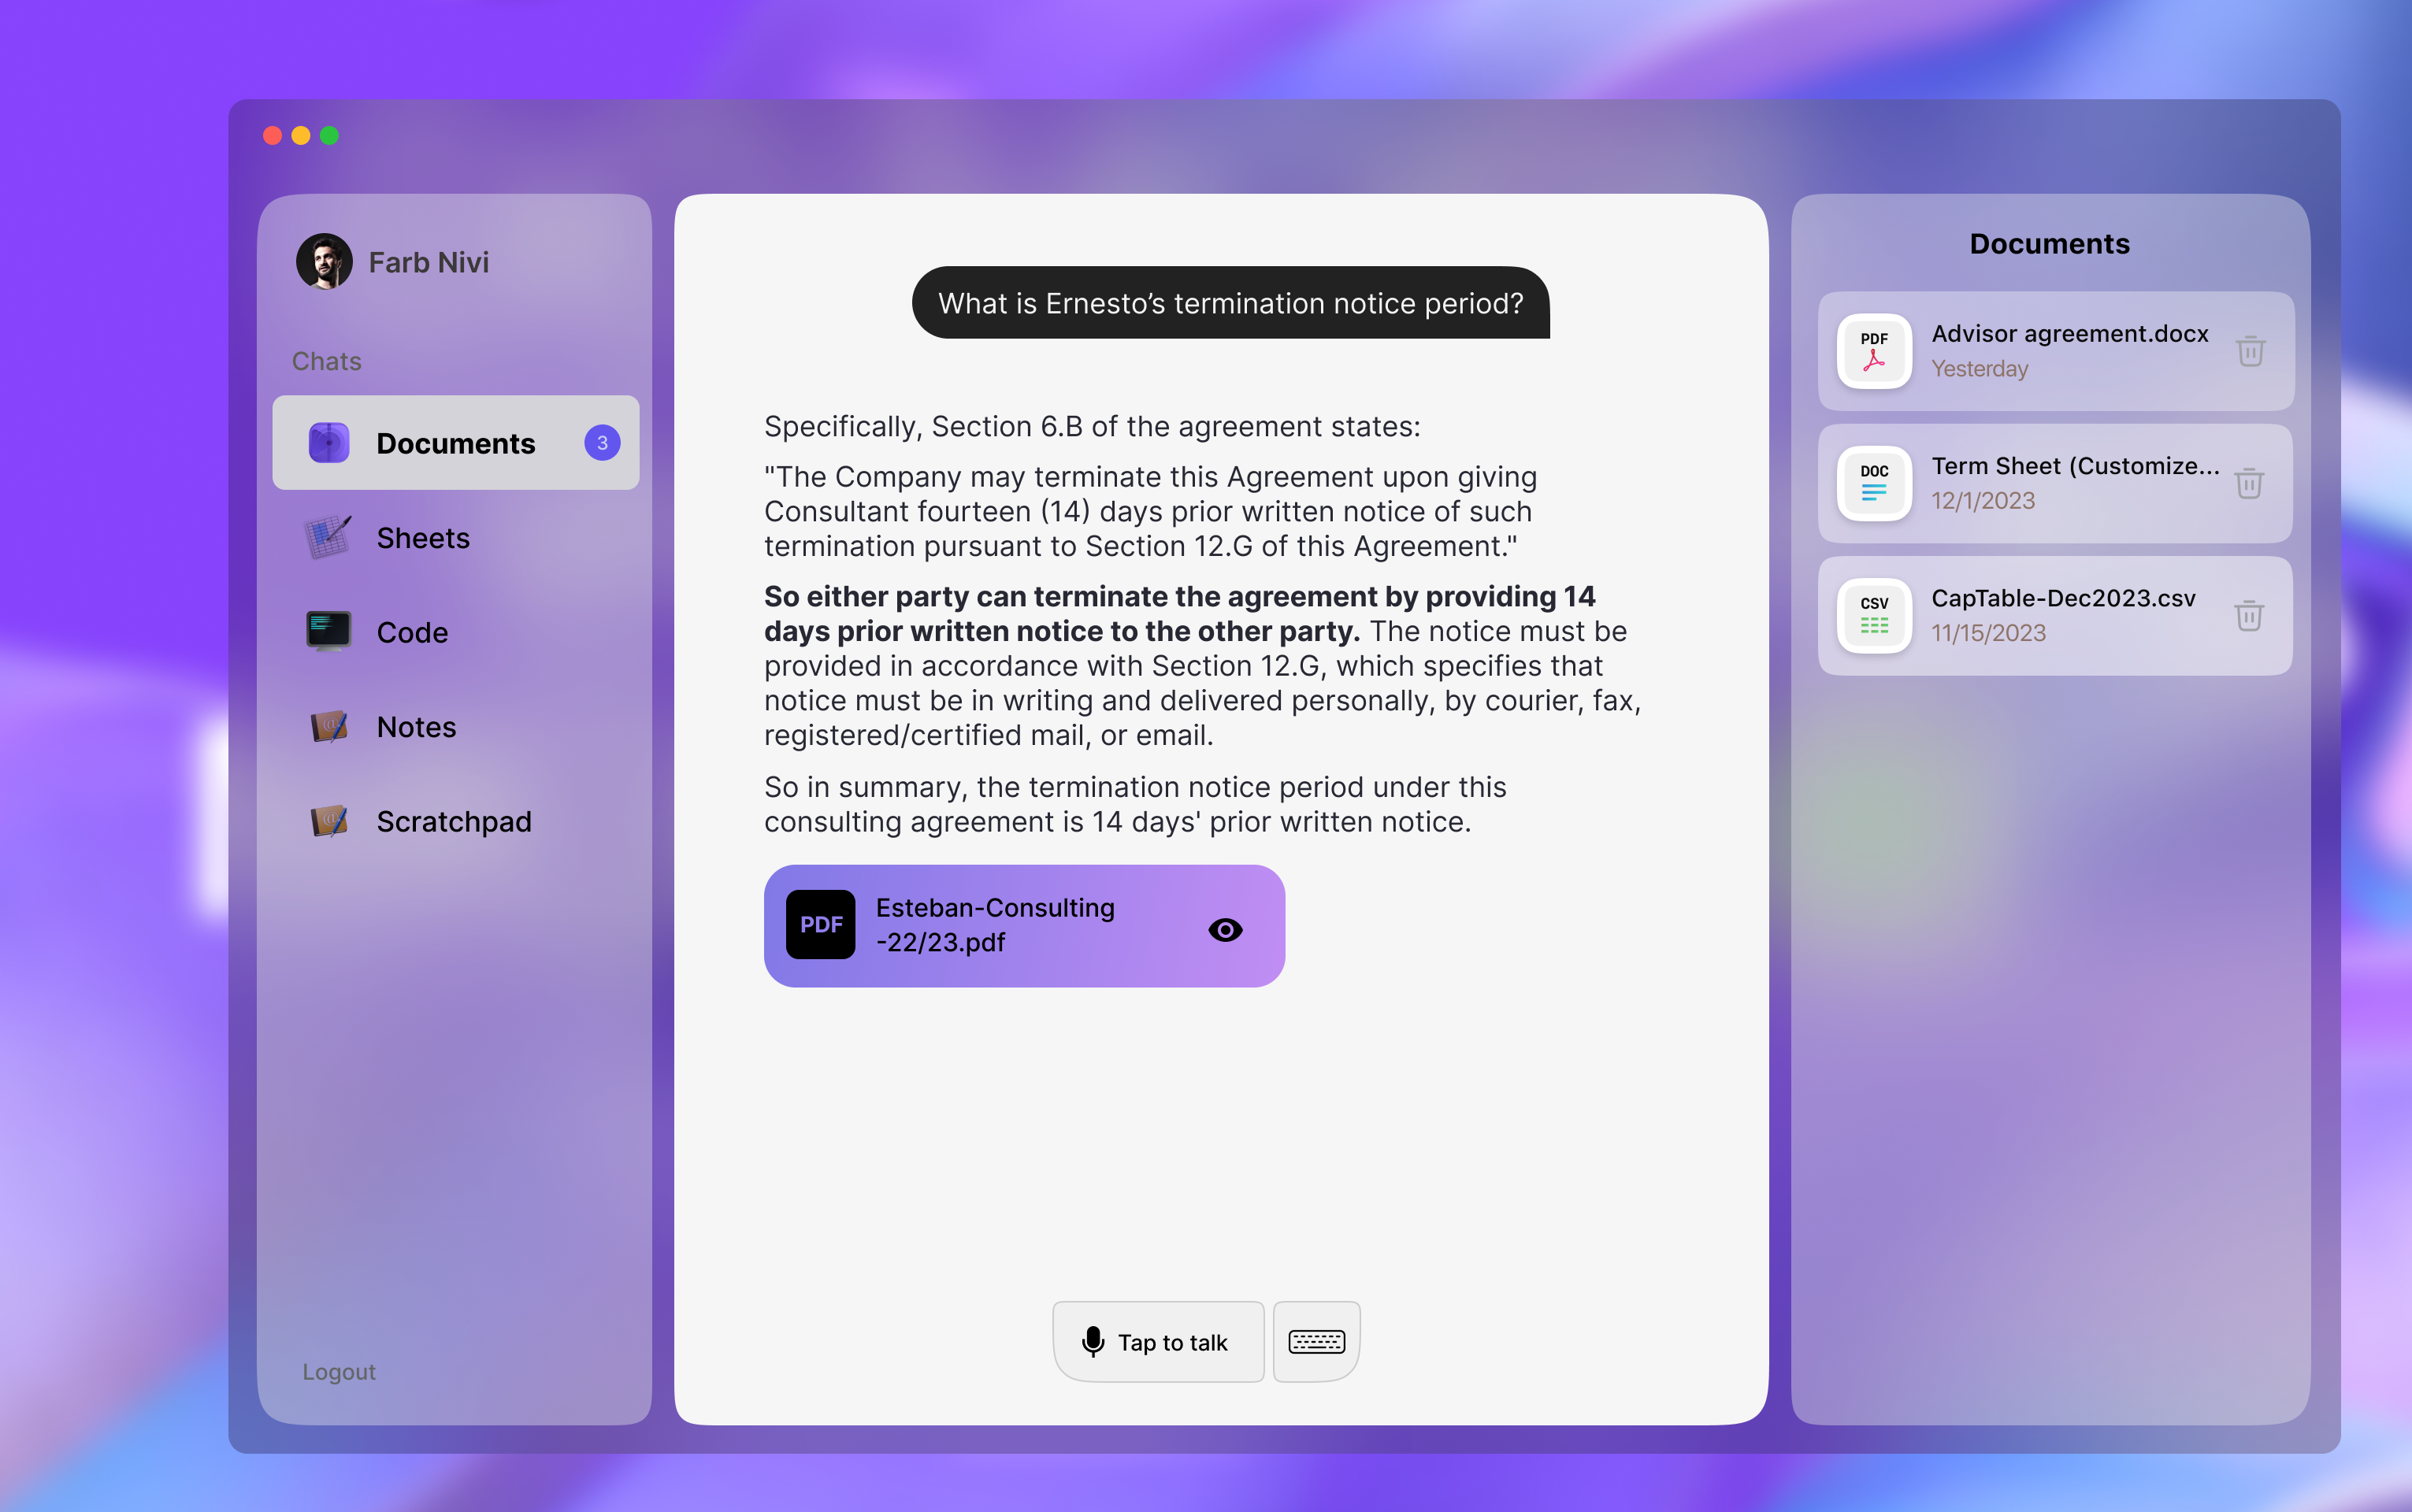This screenshot has width=2412, height=1512.
Task: Select the Sheets chat in the sidebar
Action: coord(422,537)
